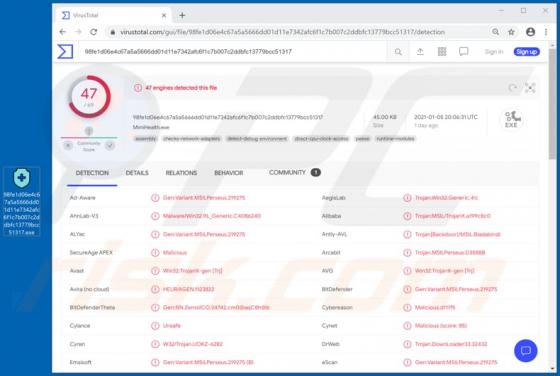This screenshot has width=560, height=376.
Task: Click the 'checks-network-adapters' tag
Action: tap(191, 139)
